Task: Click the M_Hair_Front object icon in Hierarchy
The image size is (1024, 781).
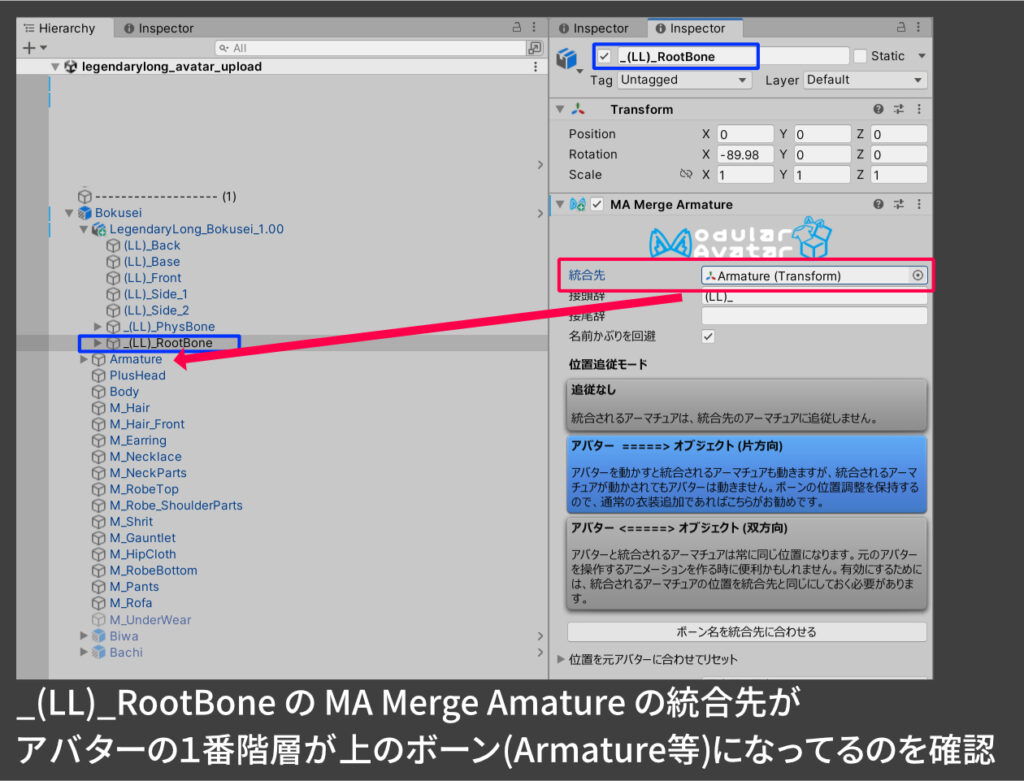Action: click(x=99, y=424)
